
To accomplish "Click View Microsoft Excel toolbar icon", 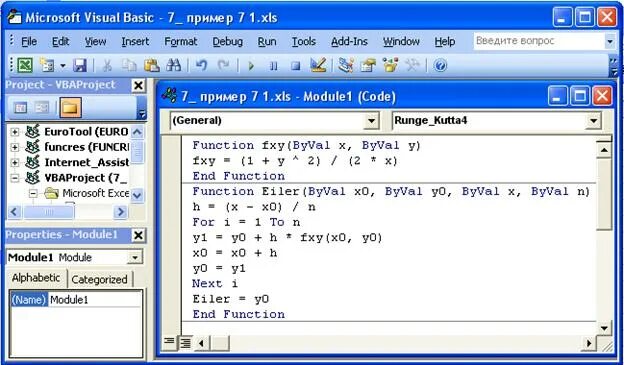I will pyautogui.click(x=25, y=65).
